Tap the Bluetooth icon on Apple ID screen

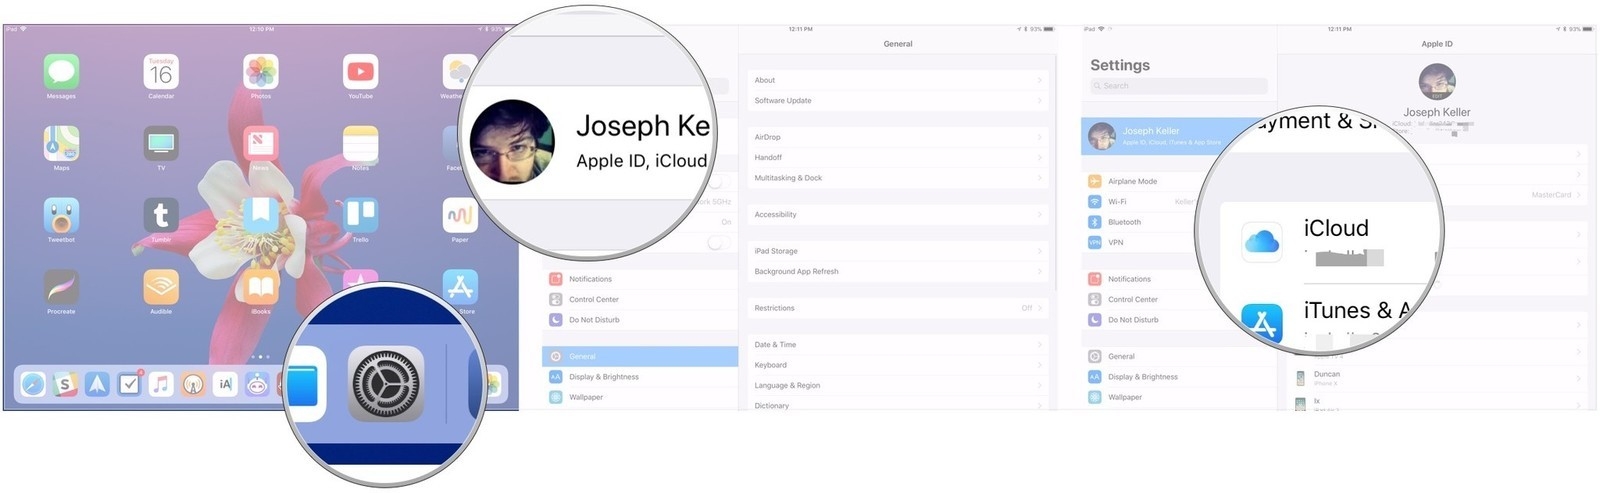(x=1094, y=222)
